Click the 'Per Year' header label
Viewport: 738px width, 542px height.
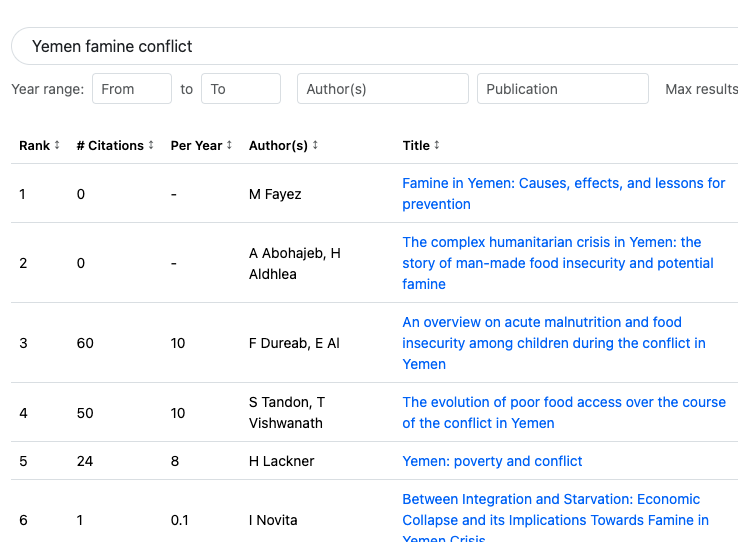click(x=196, y=145)
